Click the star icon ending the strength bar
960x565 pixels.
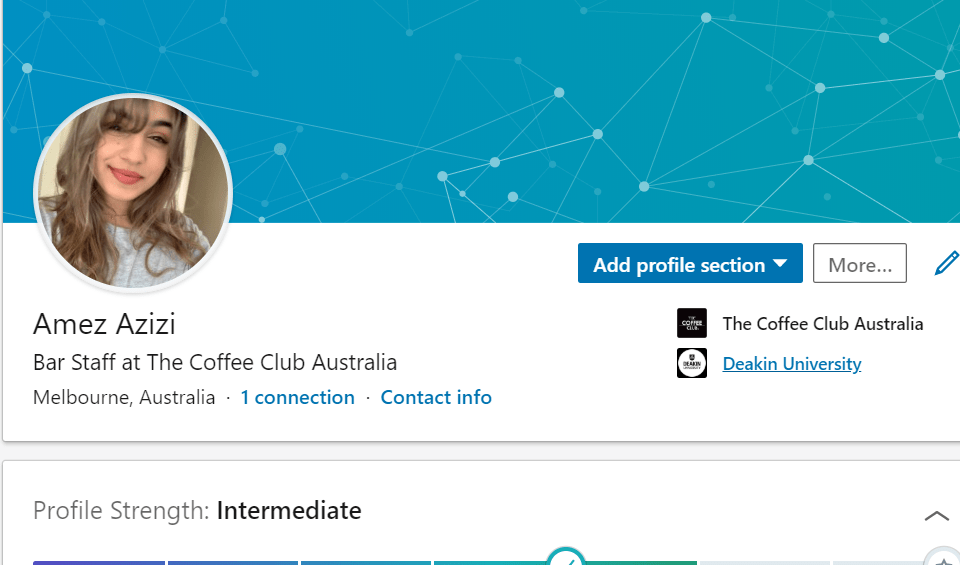[943, 560]
